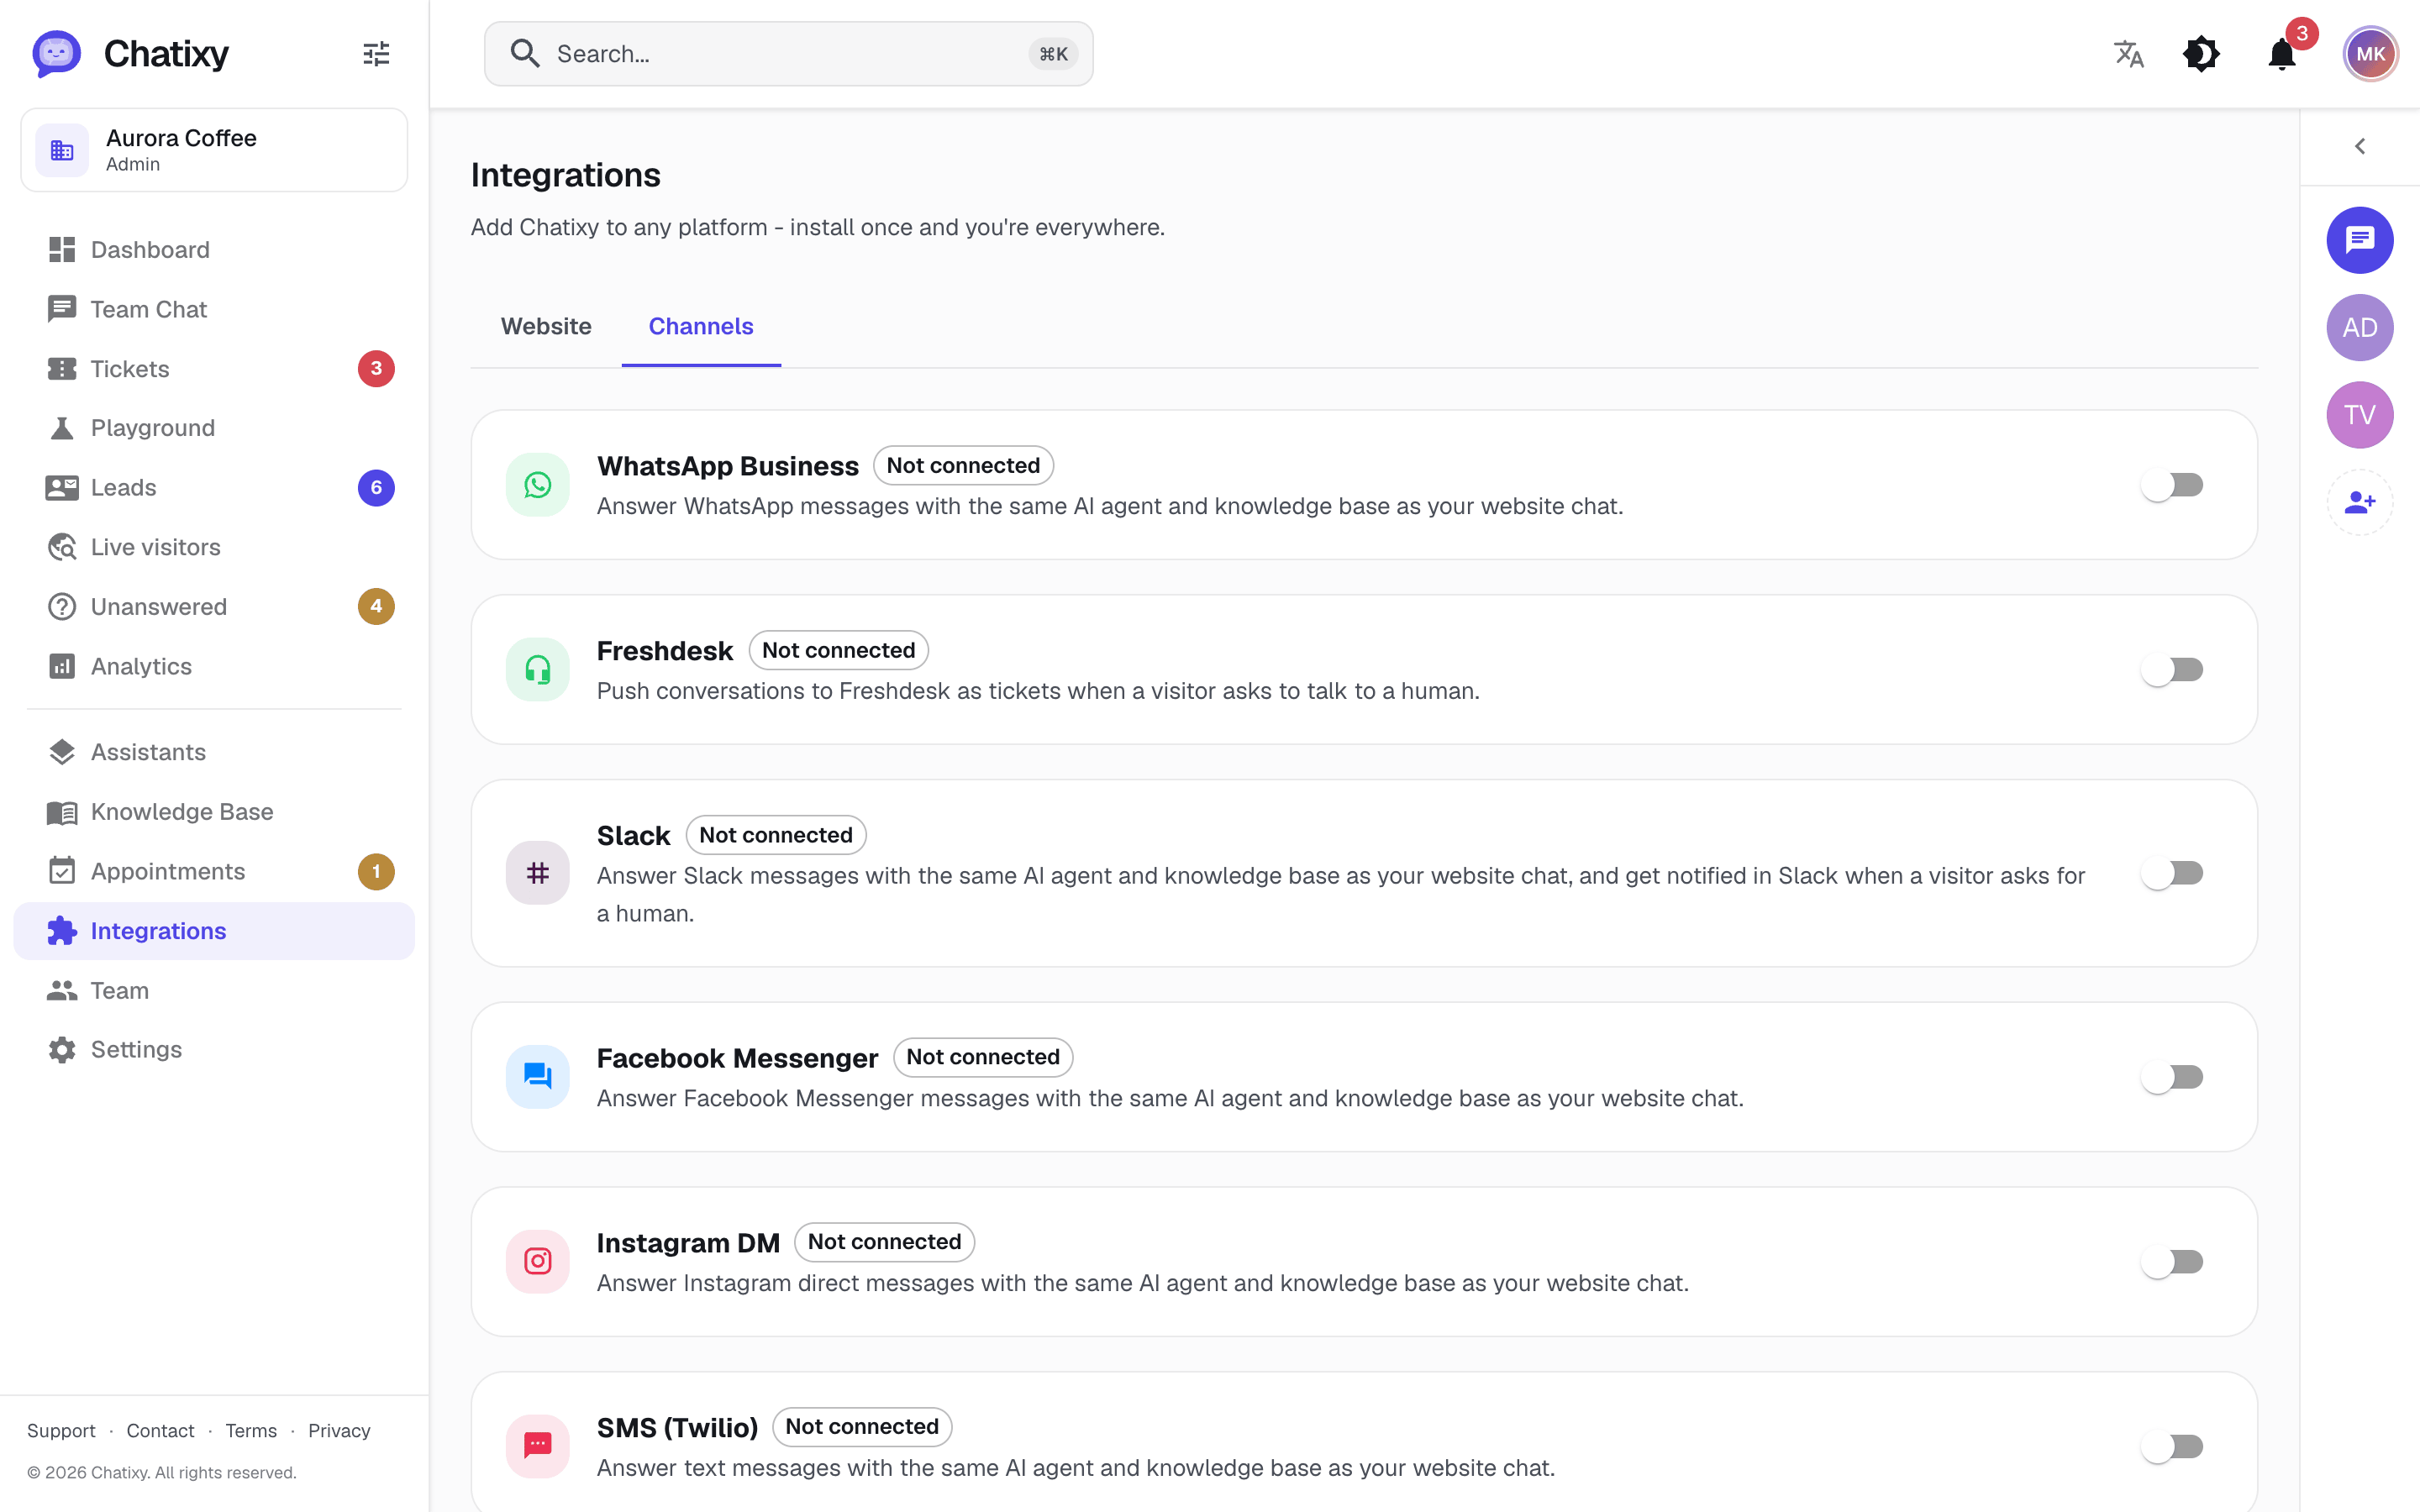Select the Channels tab
The height and width of the screenshot is (1512, 2420).
click(701, 327)
